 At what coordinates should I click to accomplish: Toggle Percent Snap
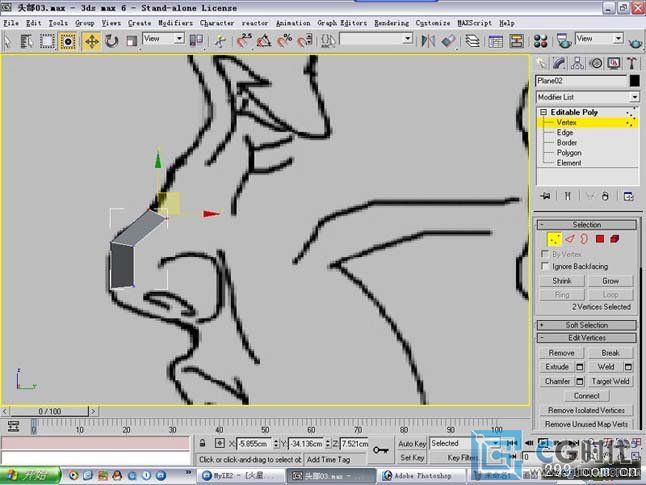pos(284,41)
